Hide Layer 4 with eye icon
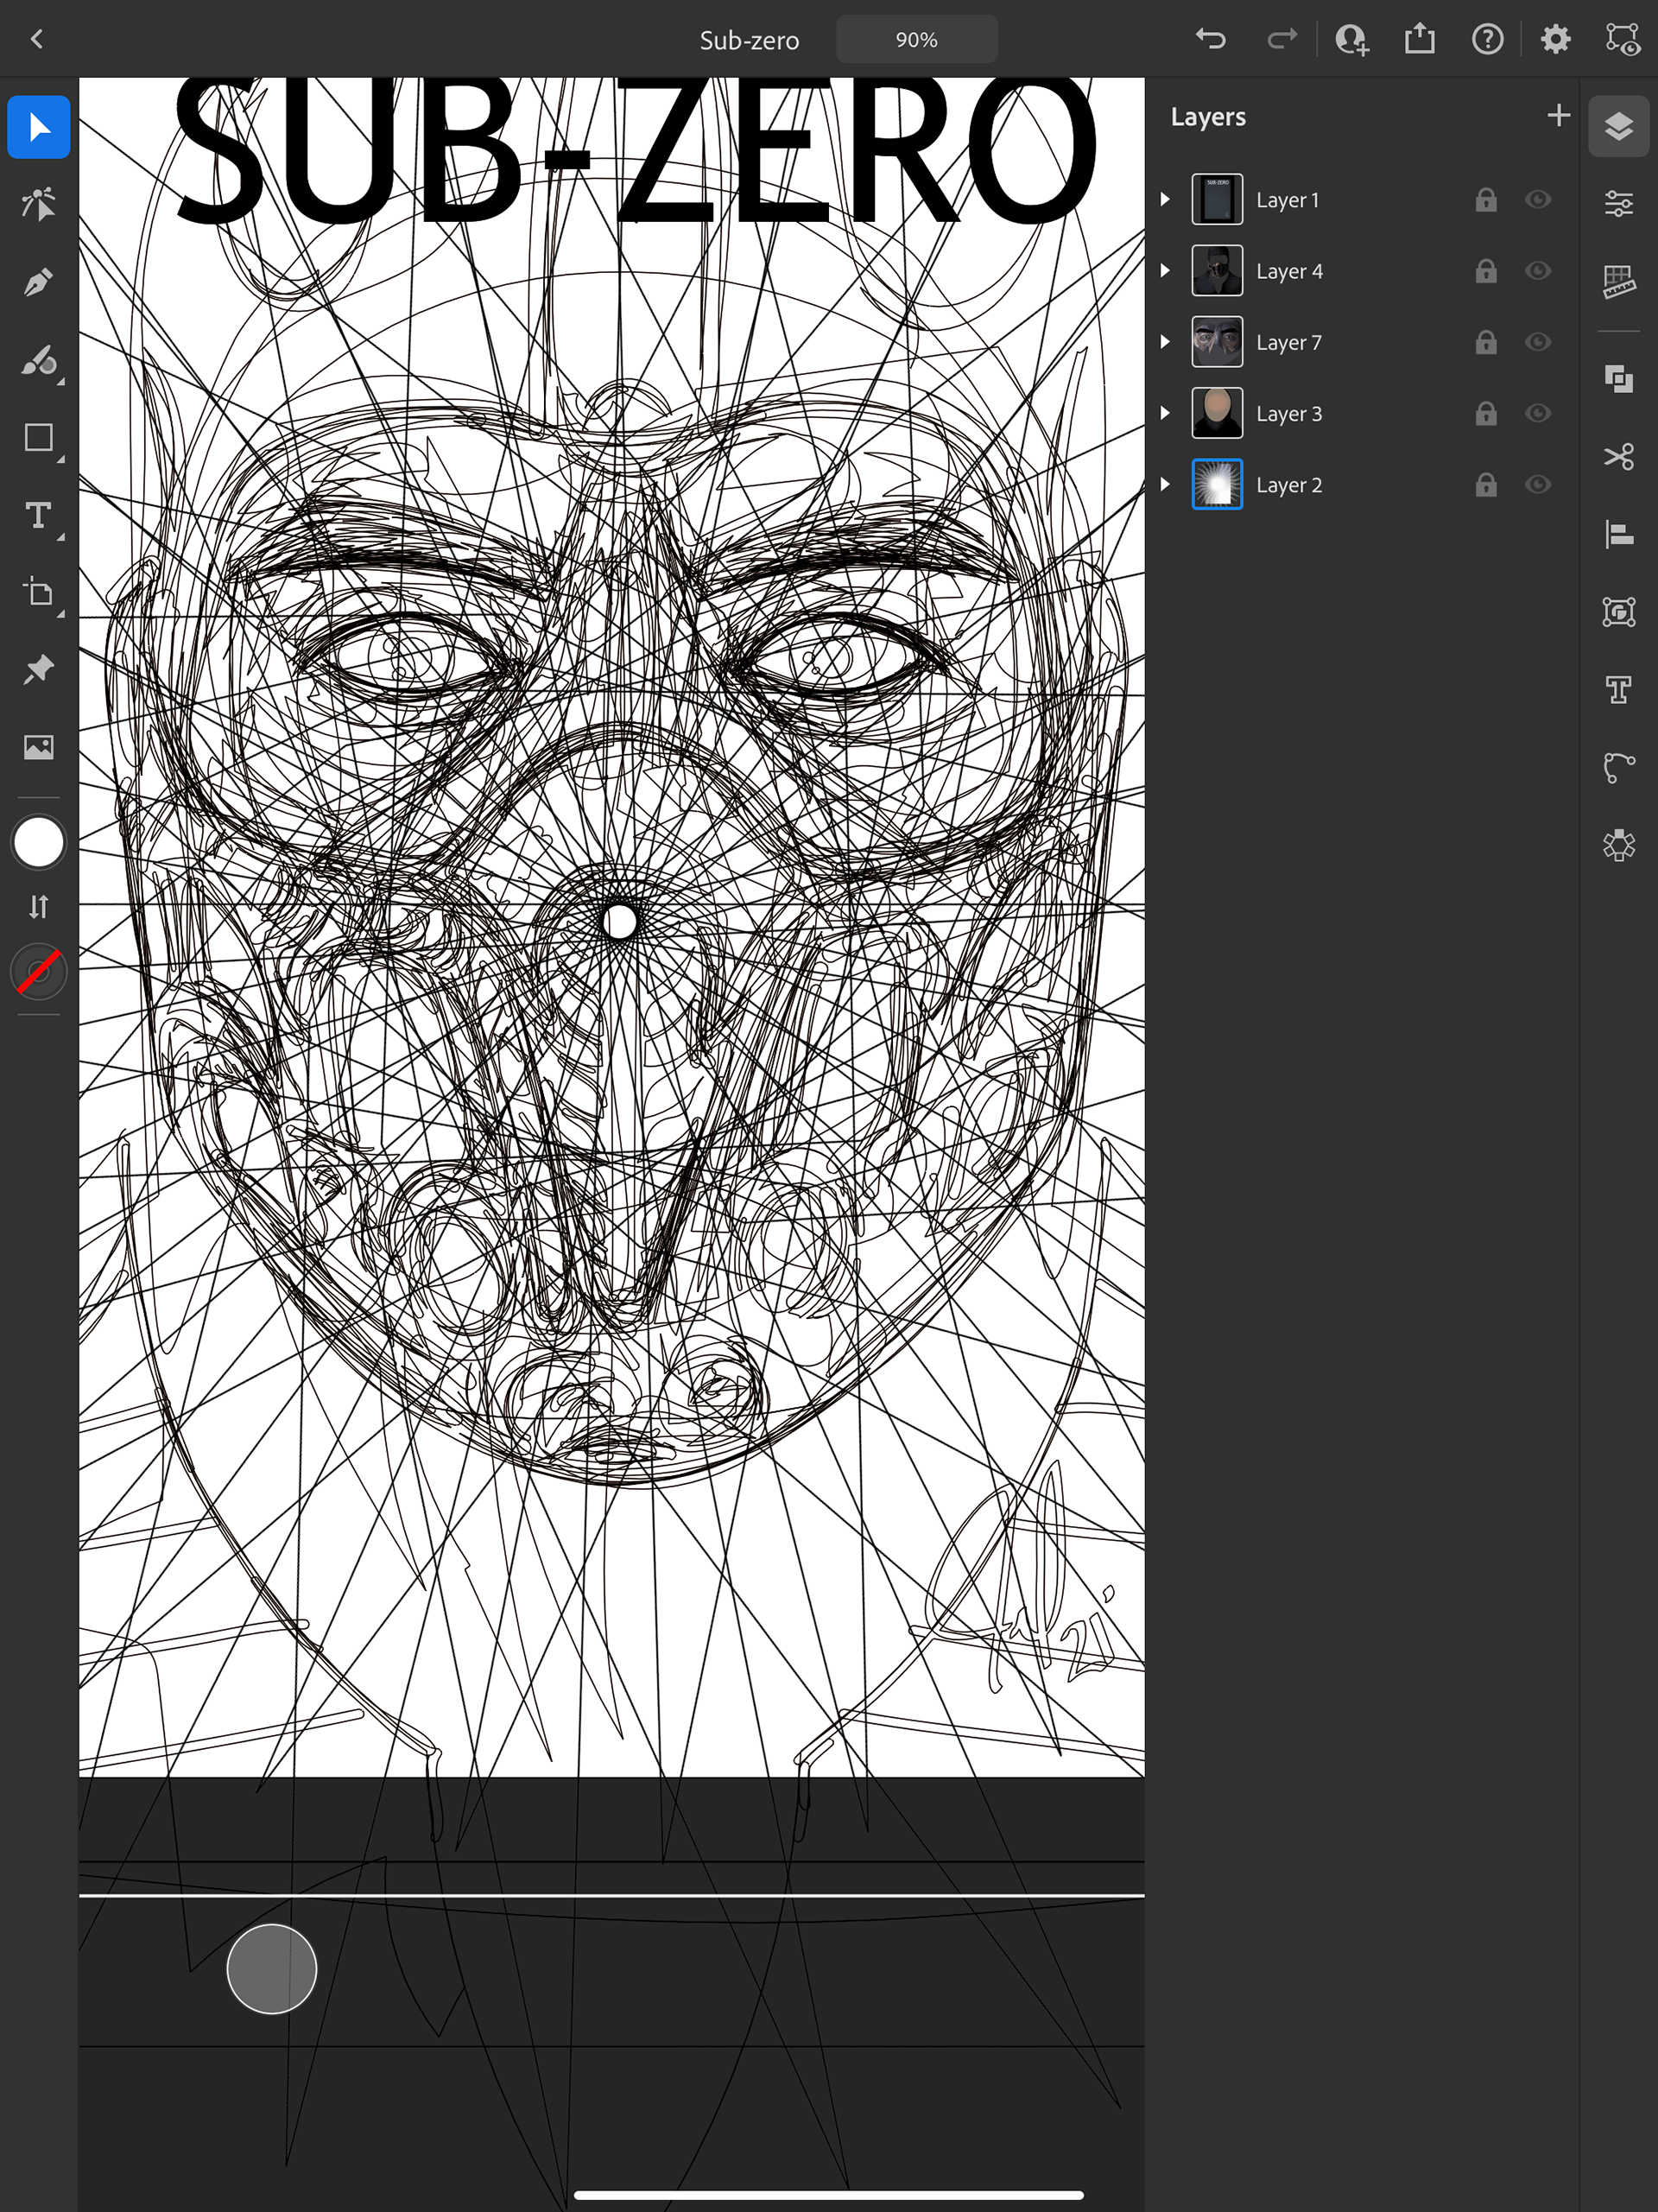The width and height of the screenshot is (1658, 2212). coord(1537,271)
